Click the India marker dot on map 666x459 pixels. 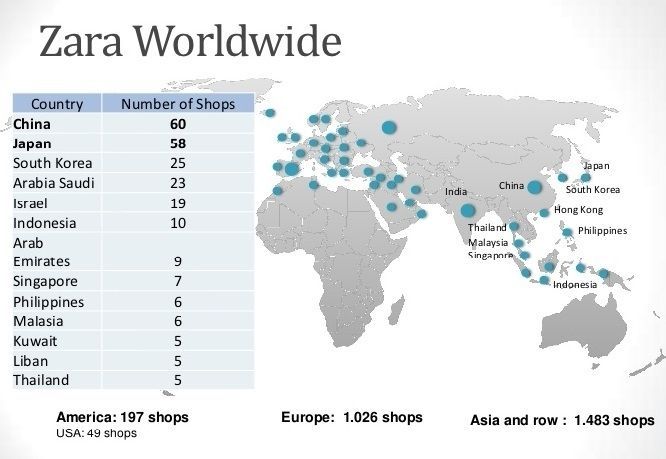pos(467,211)
